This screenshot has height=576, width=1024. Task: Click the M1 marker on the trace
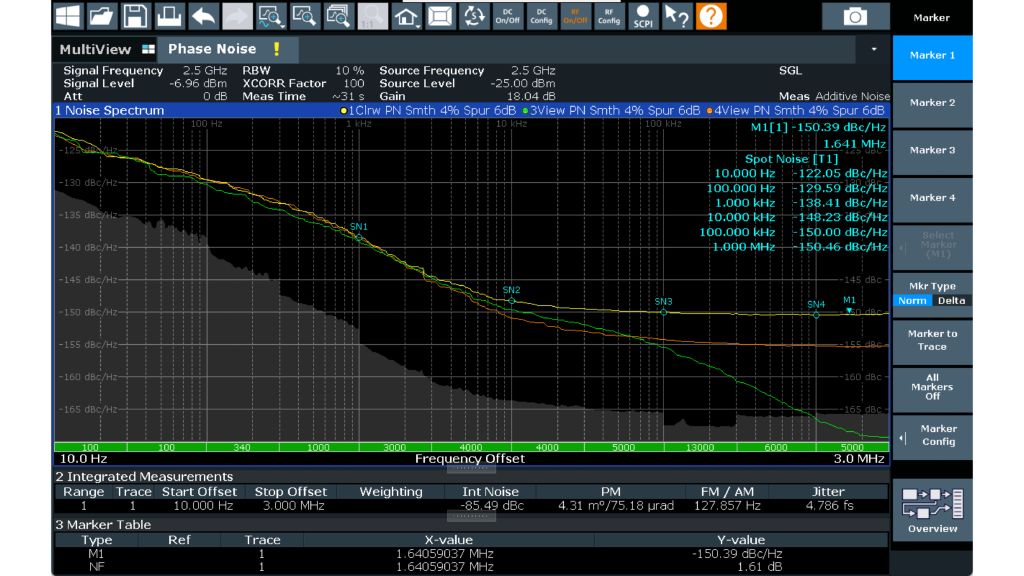pyautogui.click(x=849, y=311)
